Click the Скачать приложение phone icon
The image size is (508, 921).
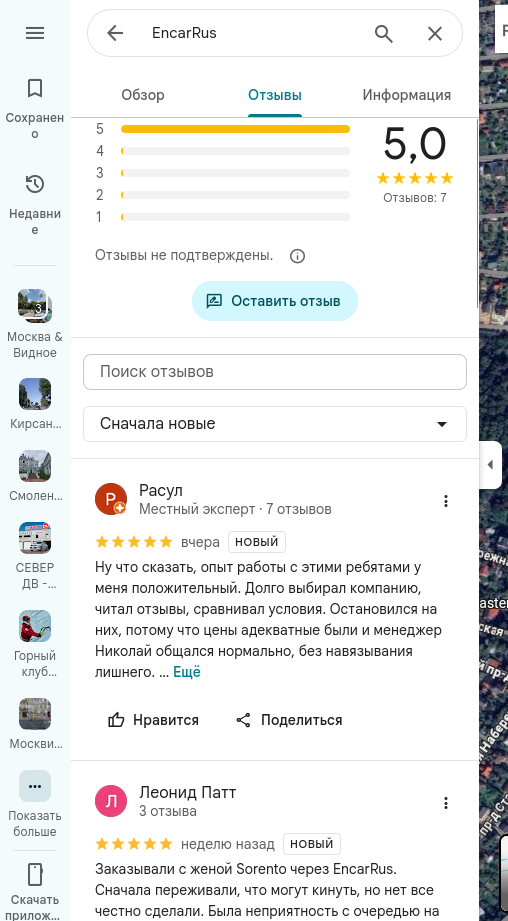tap(35, 874)
